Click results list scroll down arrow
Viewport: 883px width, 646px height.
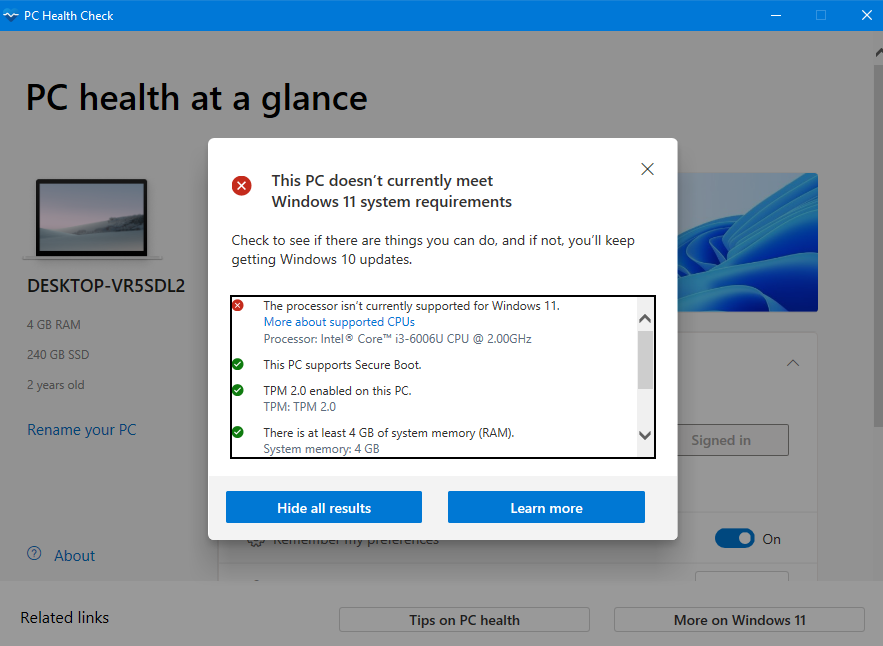click(645, 435)
